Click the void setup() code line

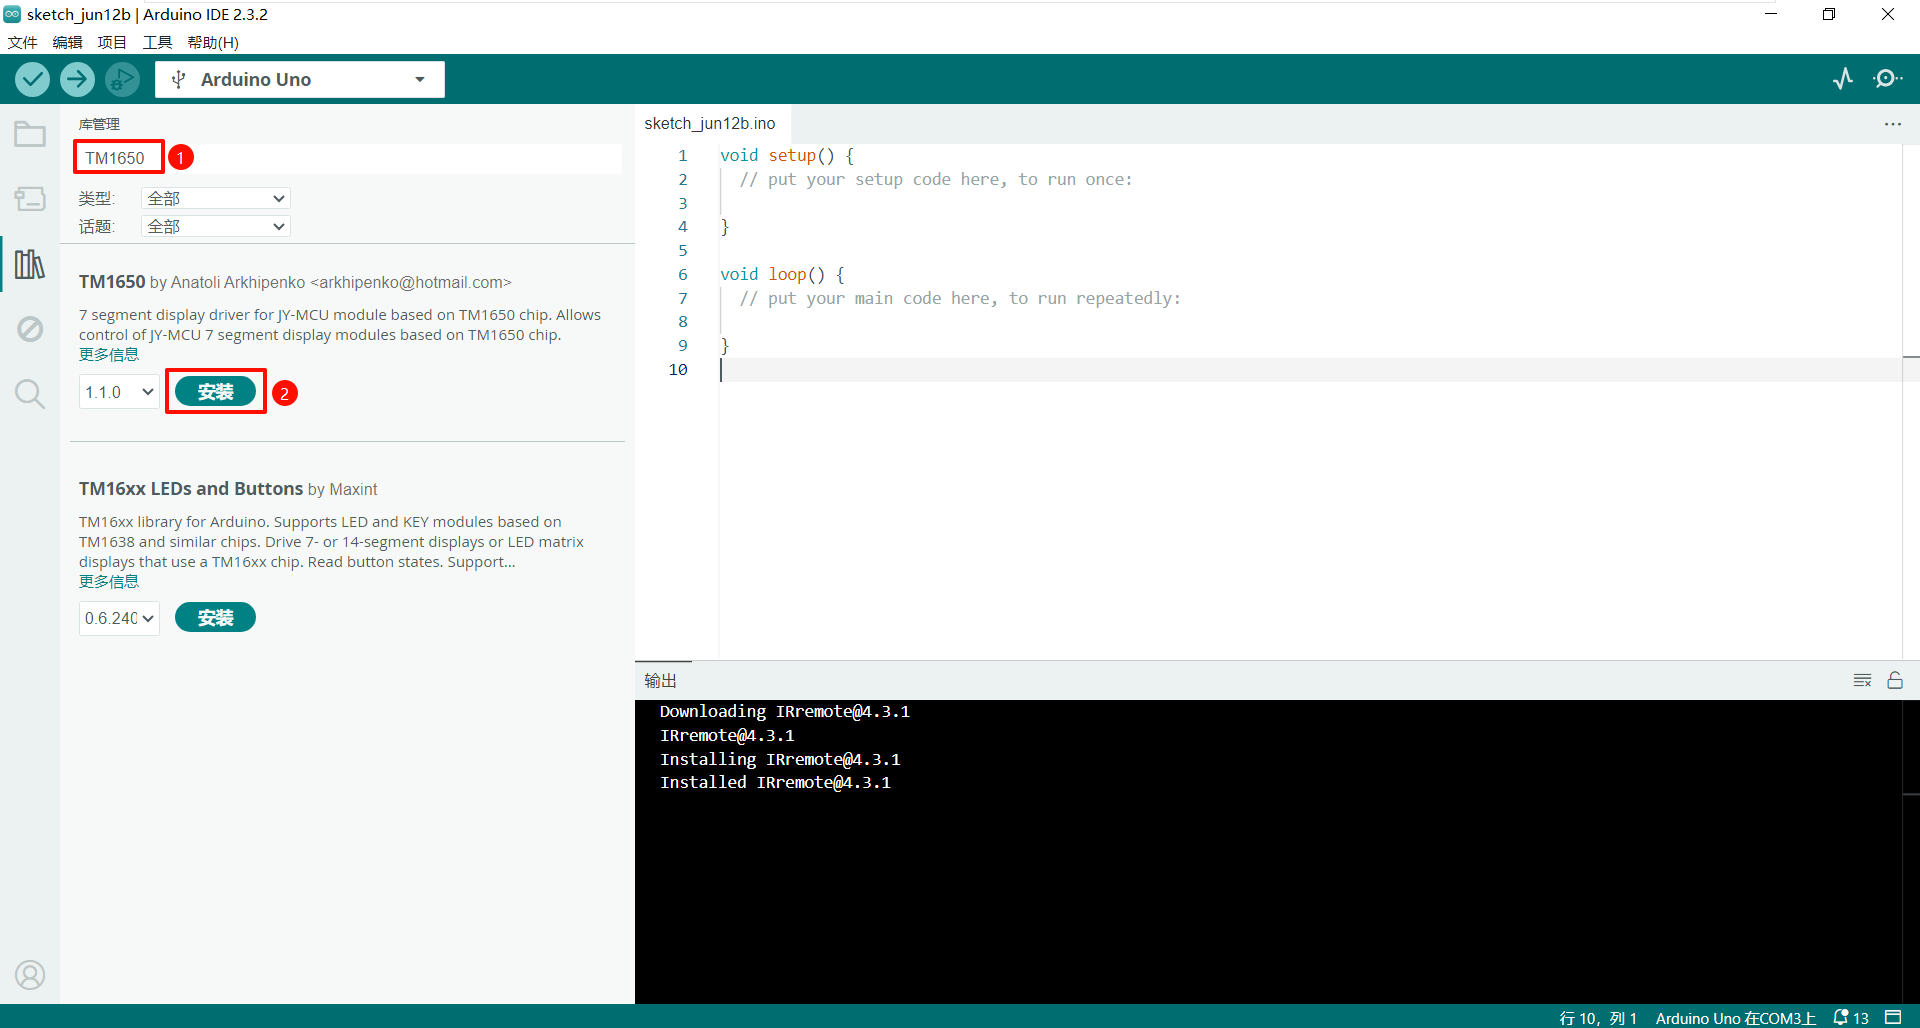(x=787, y=156)
